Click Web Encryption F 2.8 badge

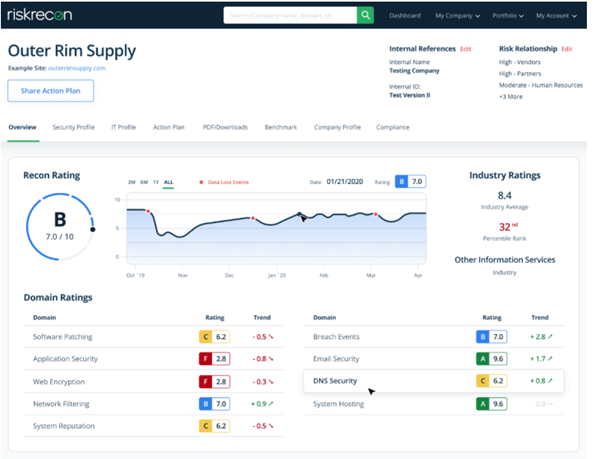click(x=215, y=381)
